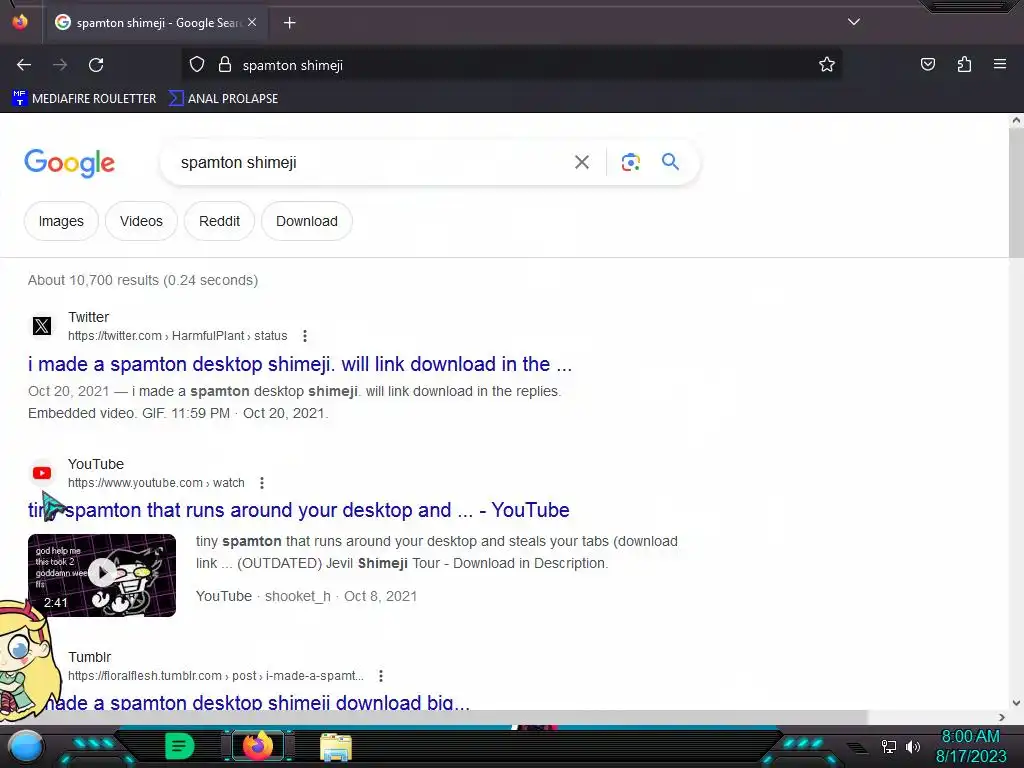1024x768 pixels.
Task: Click the scrollbar down arrow
Action: click(x=1016, y=703)
